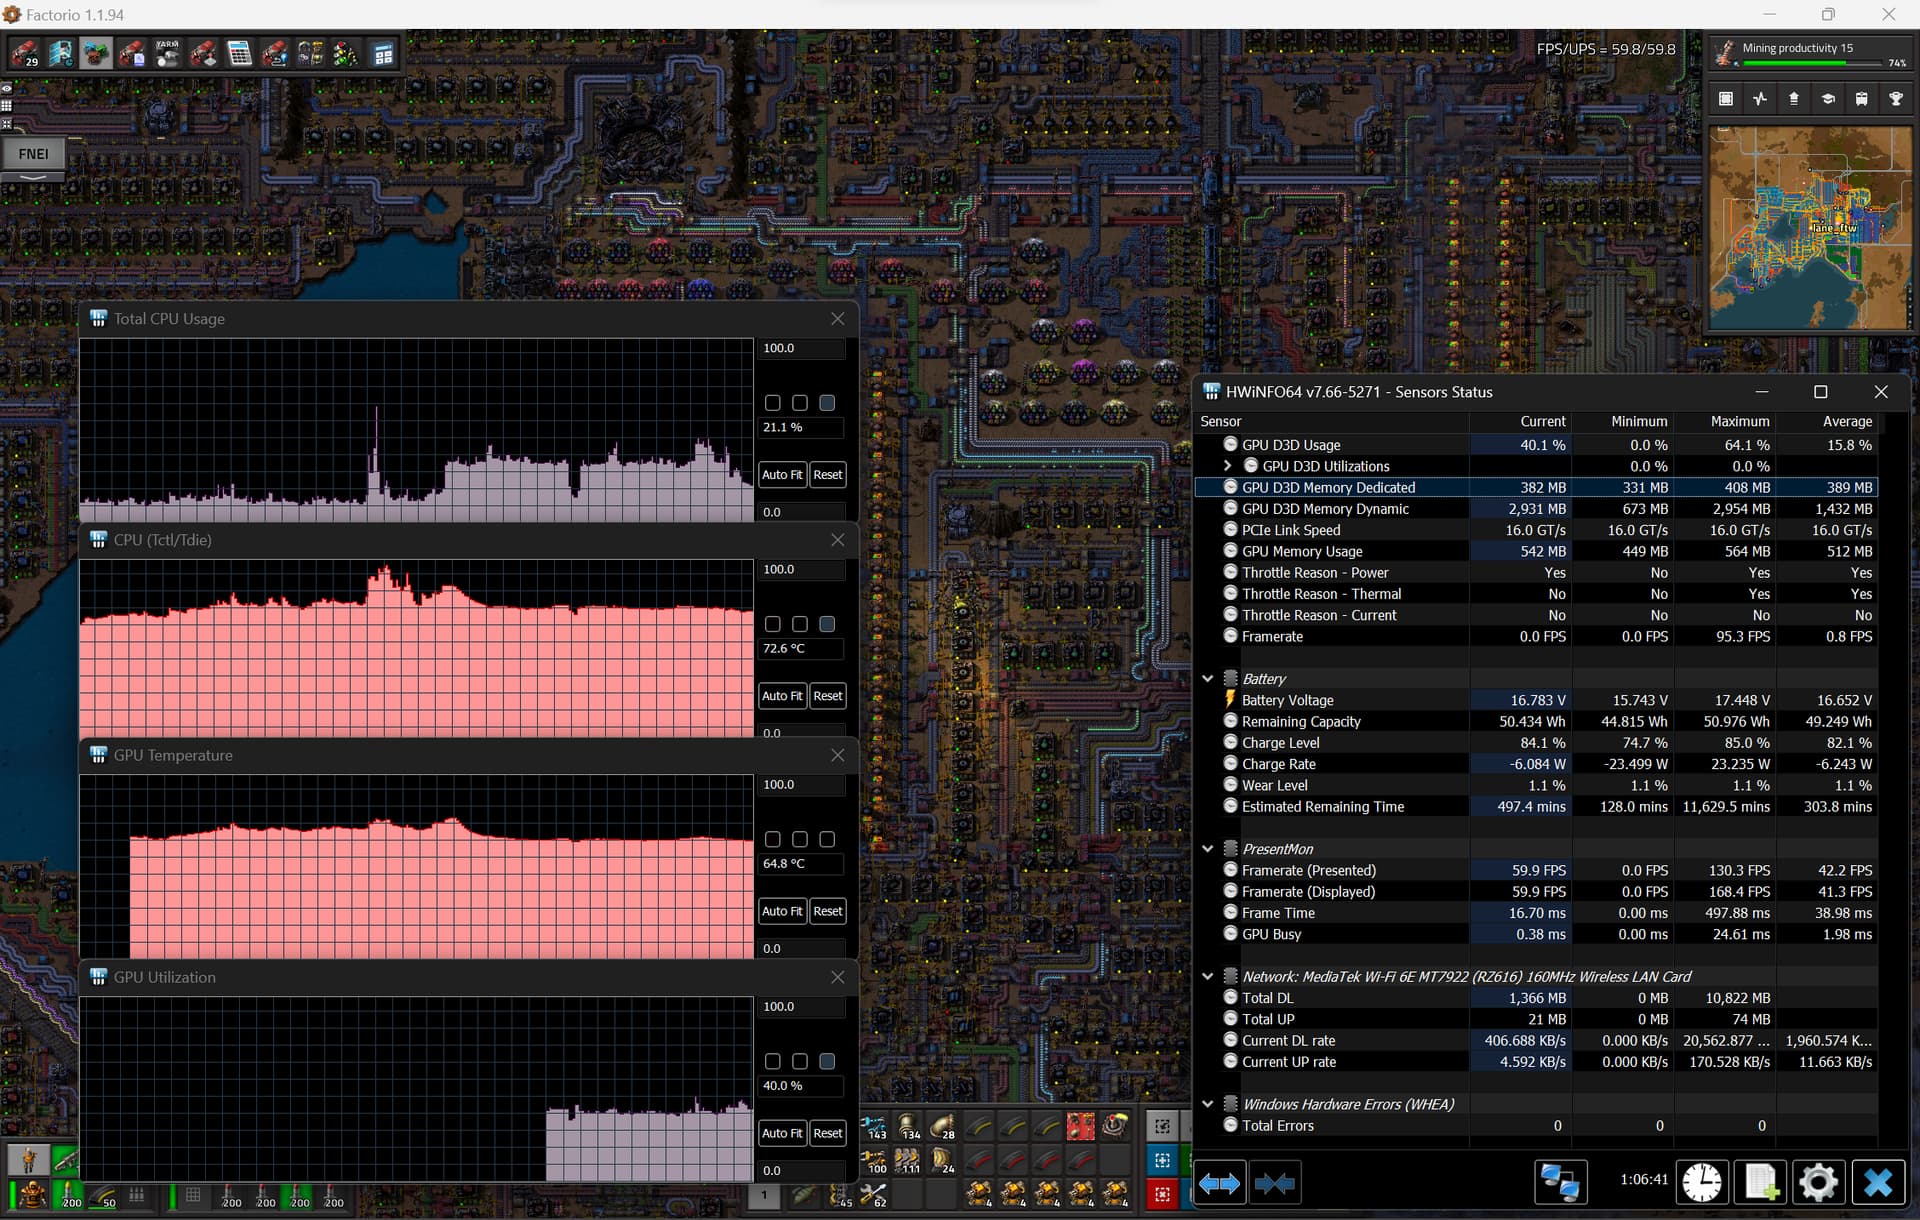The image size is (1920, 1220).
Task: Toggle the eye visibility icon at left edge
Action: 6,88
